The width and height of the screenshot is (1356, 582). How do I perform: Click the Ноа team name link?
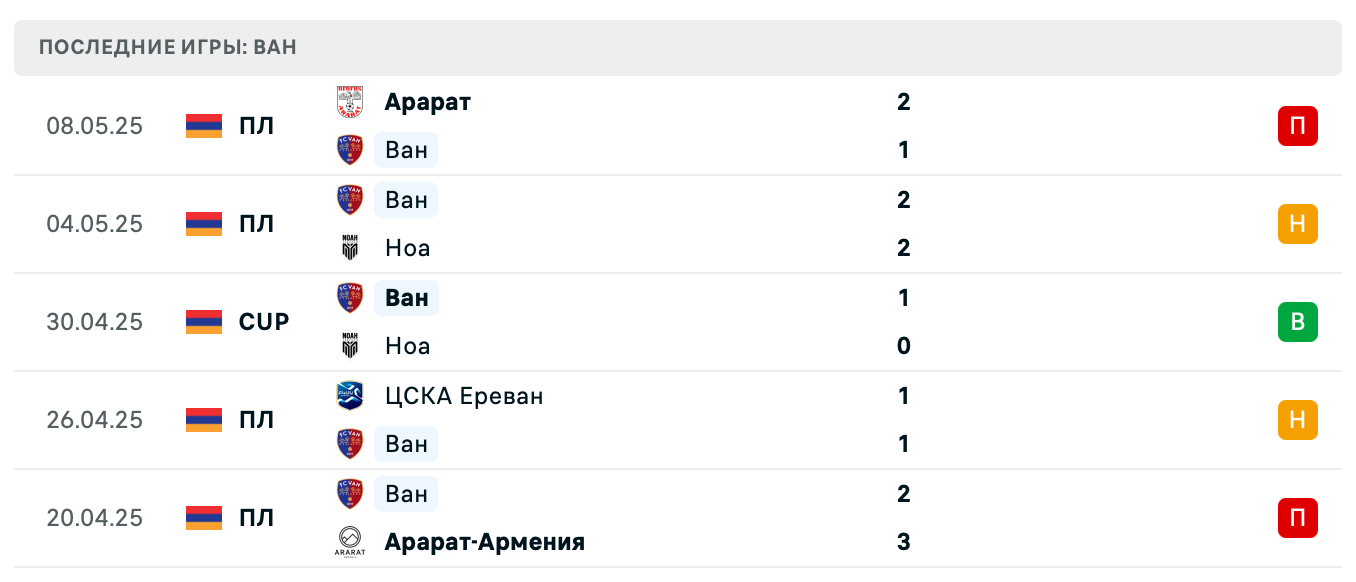[407, 247]
